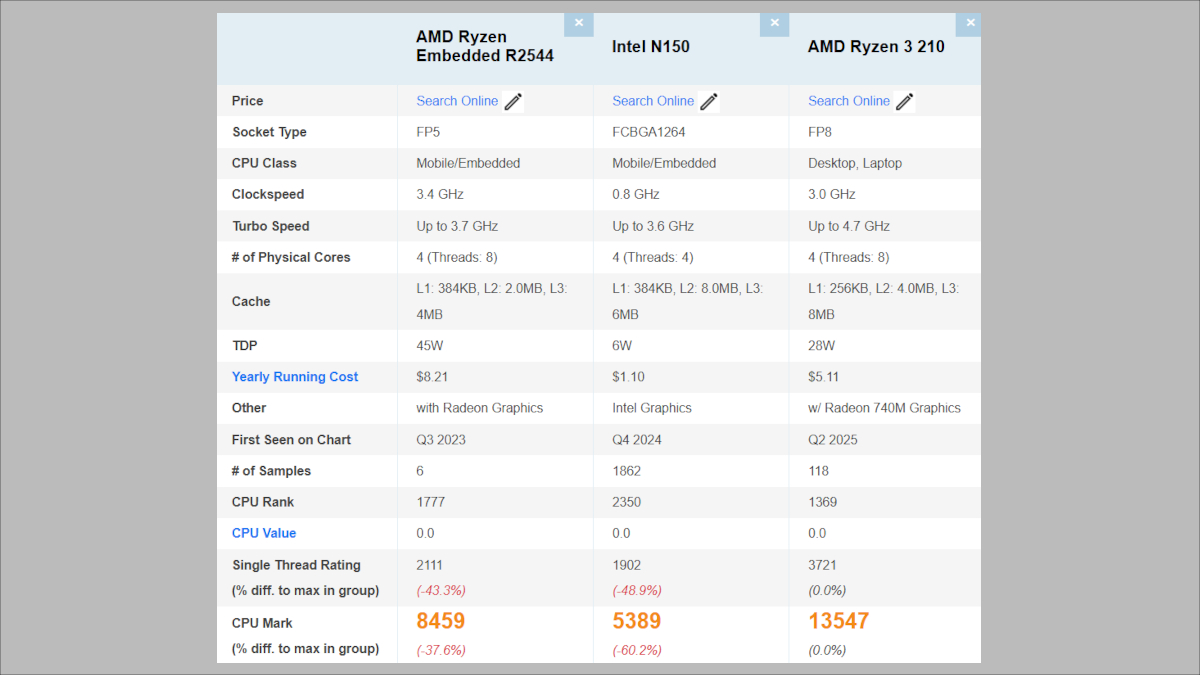Click the CPU rank 2350 value

tap(627, 502)
